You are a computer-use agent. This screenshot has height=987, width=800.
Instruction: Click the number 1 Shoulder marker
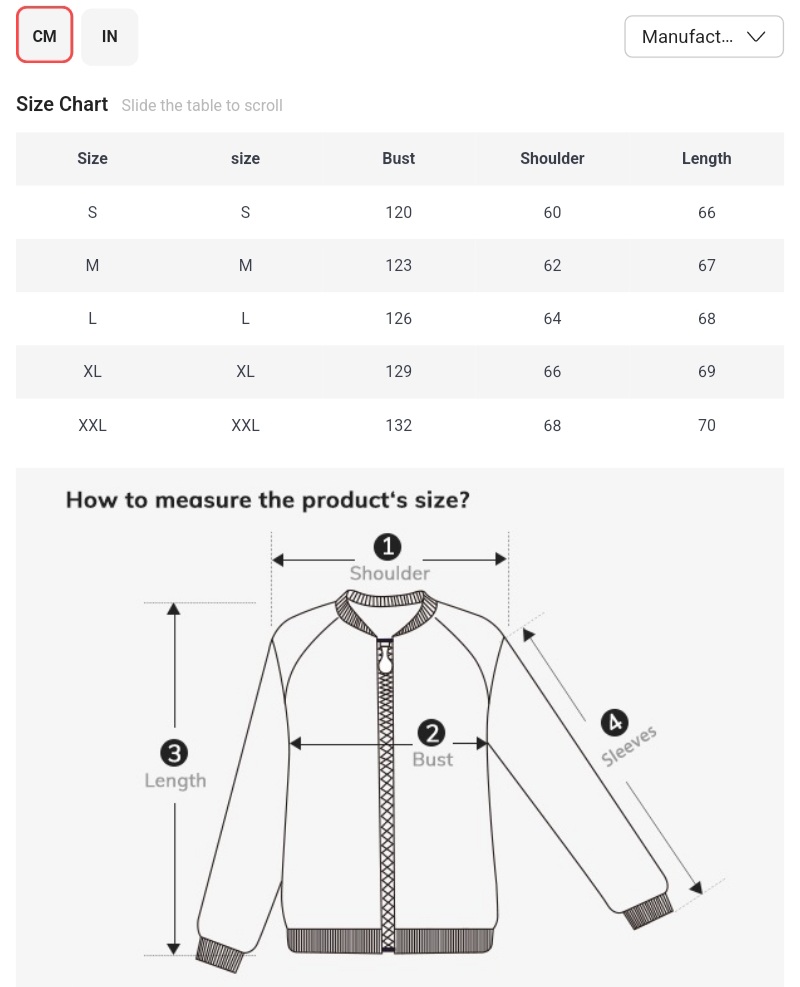pyautogui.click(x=387, y=547)
